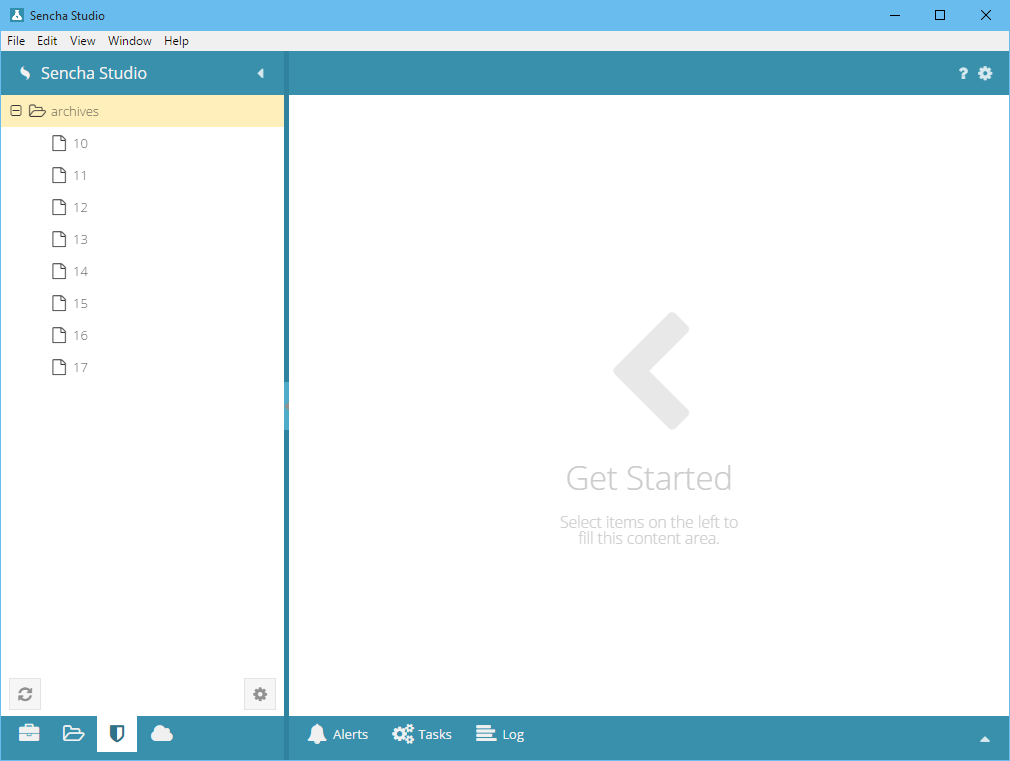1010x761 pixels.
Task: Expand the bottom panel with up arrow
Action: click(x=985, y=739)
